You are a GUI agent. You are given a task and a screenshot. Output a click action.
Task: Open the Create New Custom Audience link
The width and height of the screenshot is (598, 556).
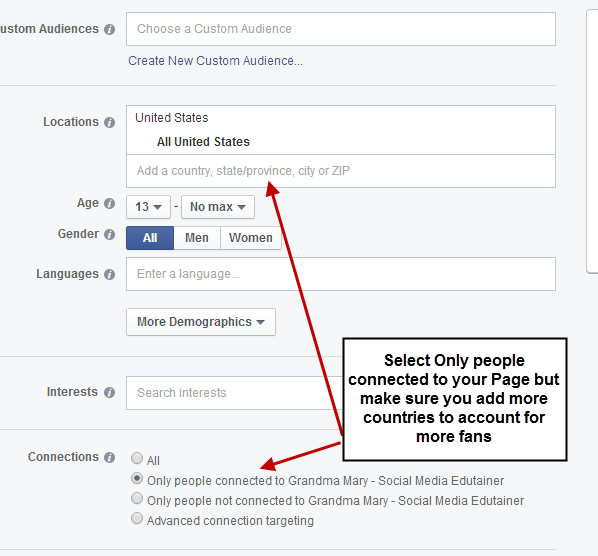click(x=215, y=61)
